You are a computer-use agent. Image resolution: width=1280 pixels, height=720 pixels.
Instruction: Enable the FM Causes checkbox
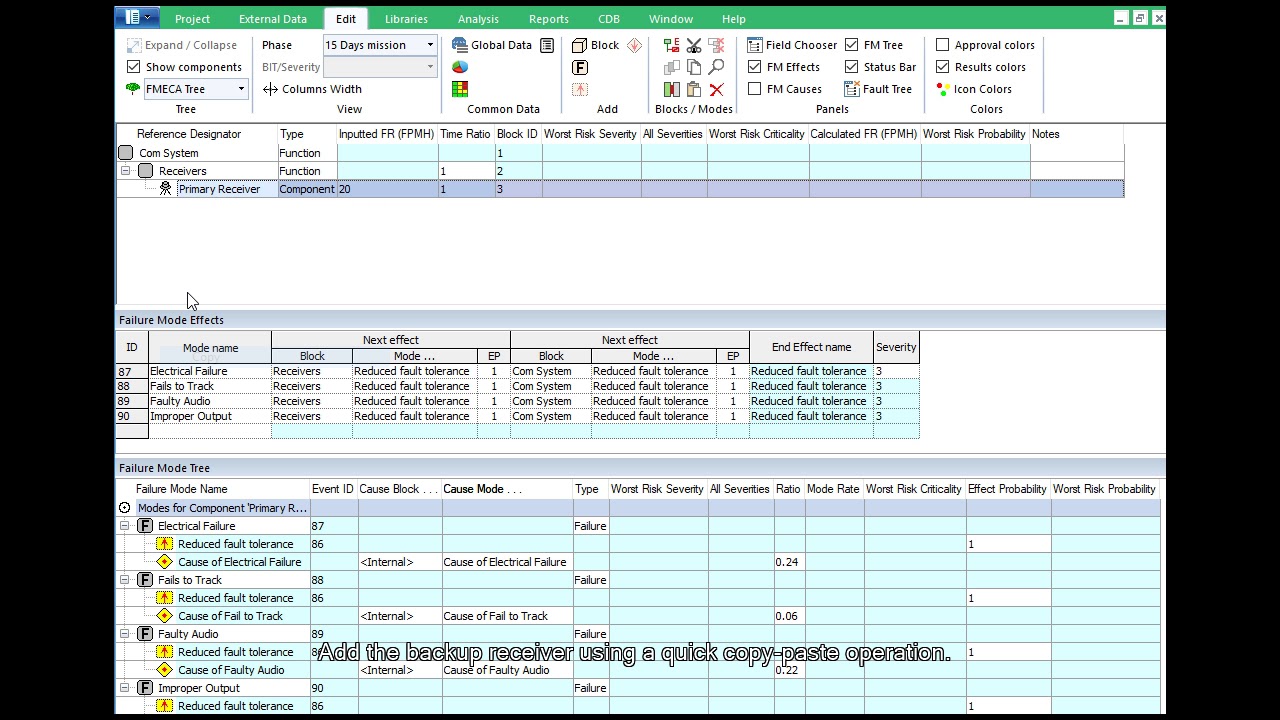(755, 89)
